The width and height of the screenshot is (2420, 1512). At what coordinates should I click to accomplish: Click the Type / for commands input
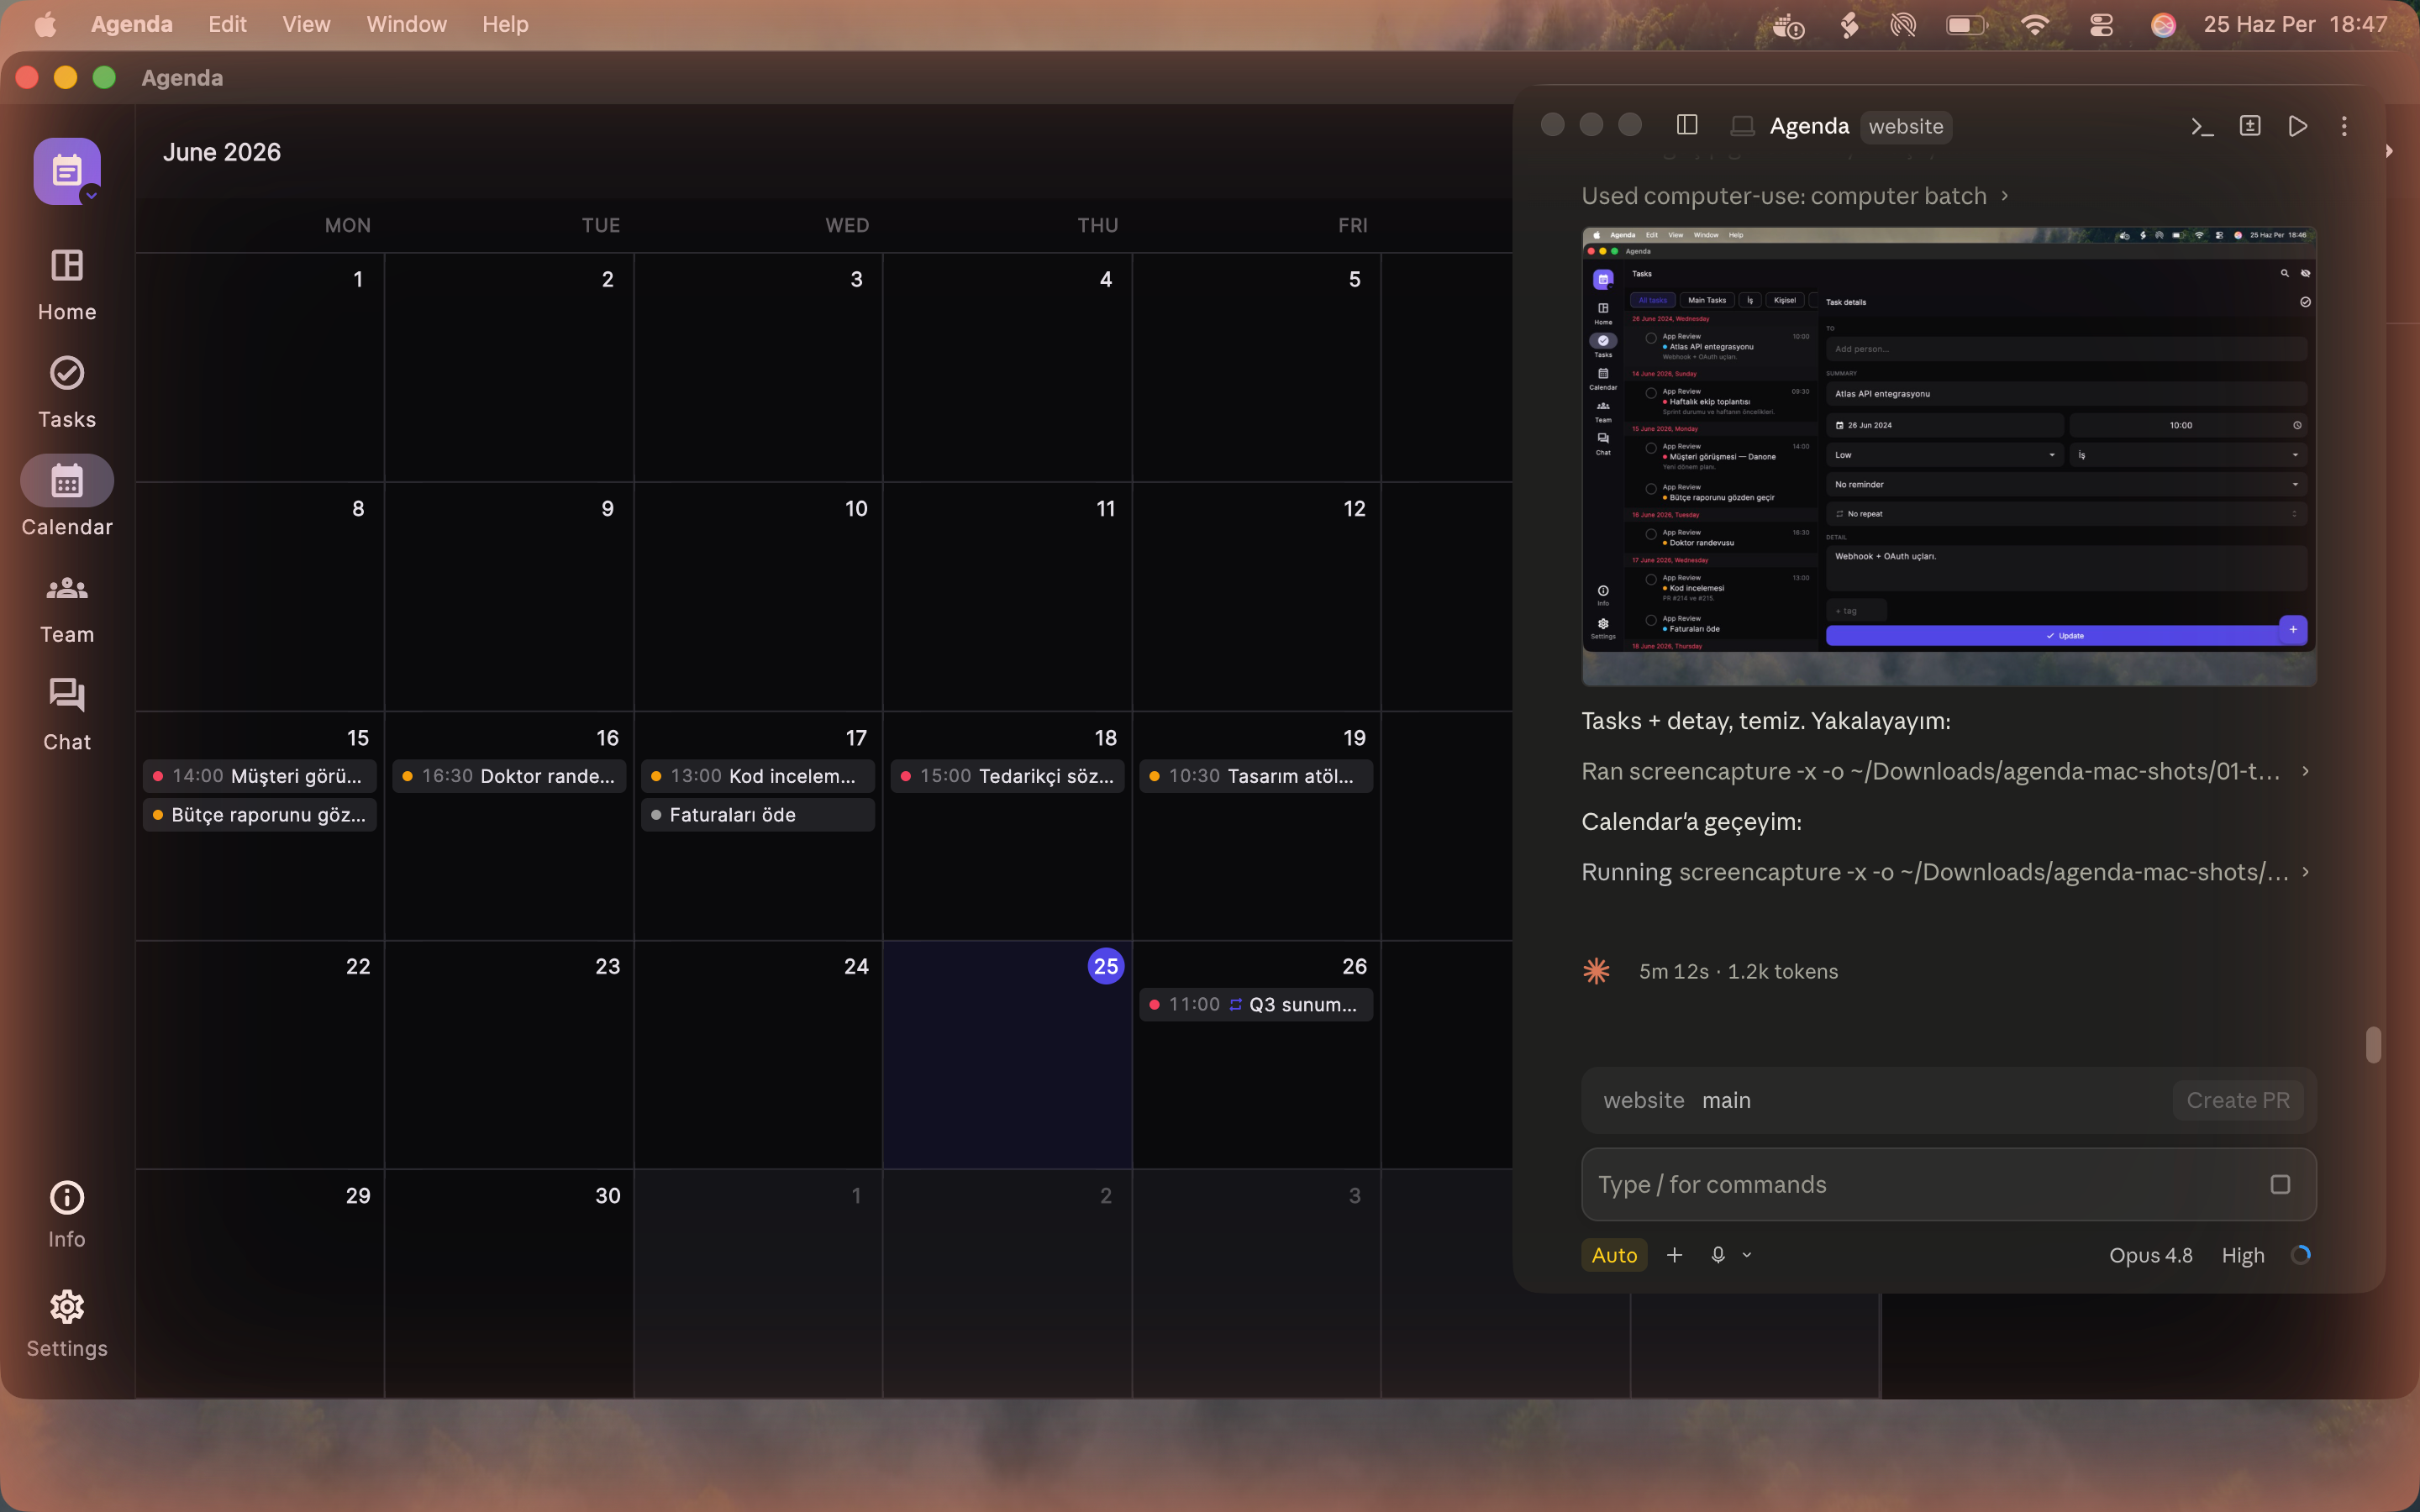(x=1948, y=1184)
